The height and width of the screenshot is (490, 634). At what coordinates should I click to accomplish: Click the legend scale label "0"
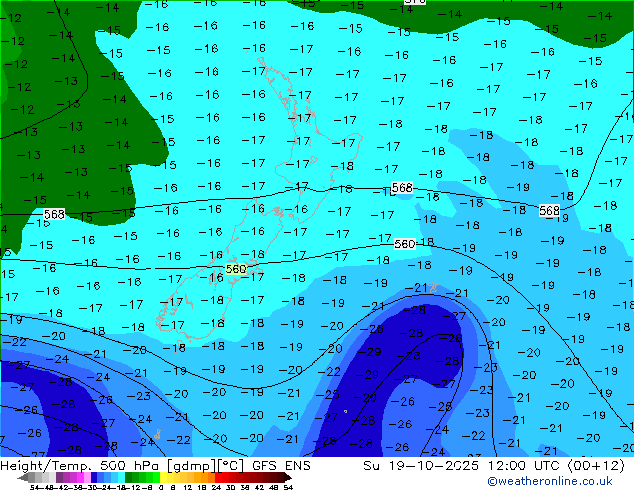[x=161, y=488]
